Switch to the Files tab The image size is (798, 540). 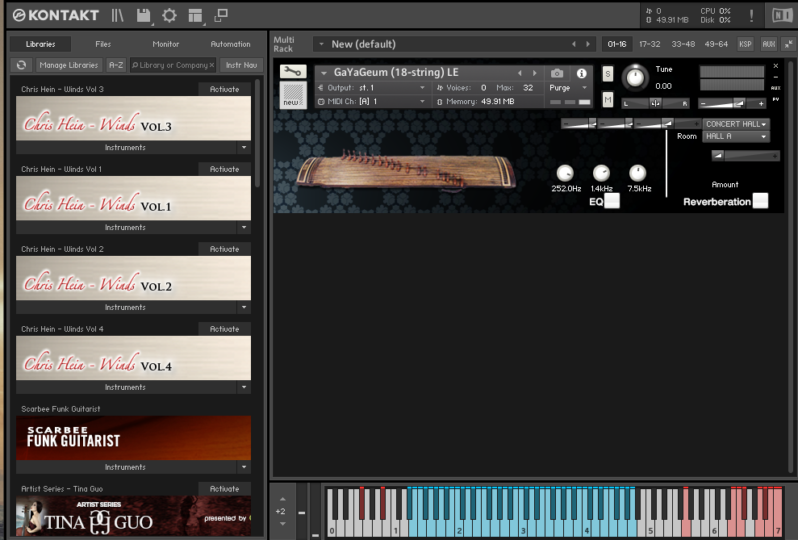click(103, 44)
